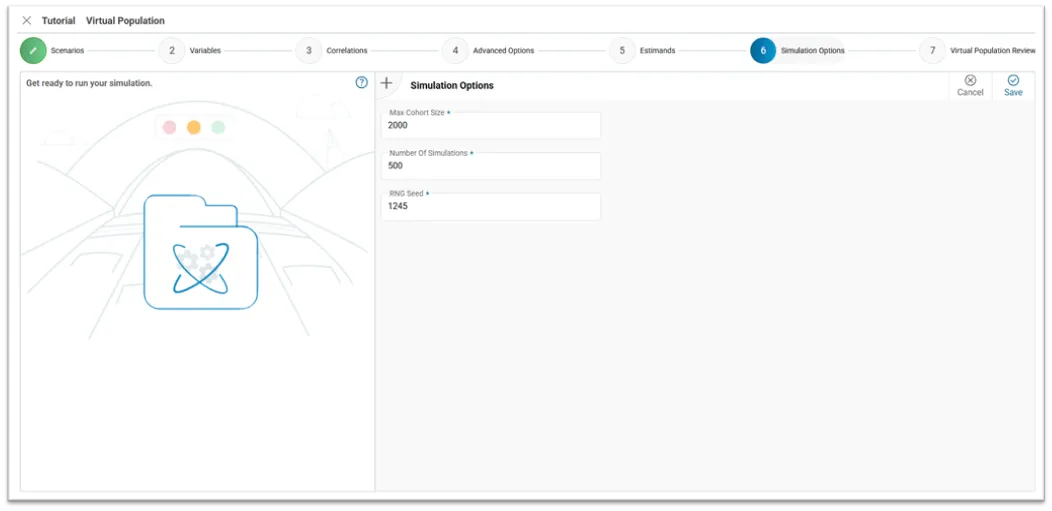Image resolution: width=1052 pixels, height=511 pixels.
Task: Go to step 5 Estimands circle
Action: [x=622, y=50]
